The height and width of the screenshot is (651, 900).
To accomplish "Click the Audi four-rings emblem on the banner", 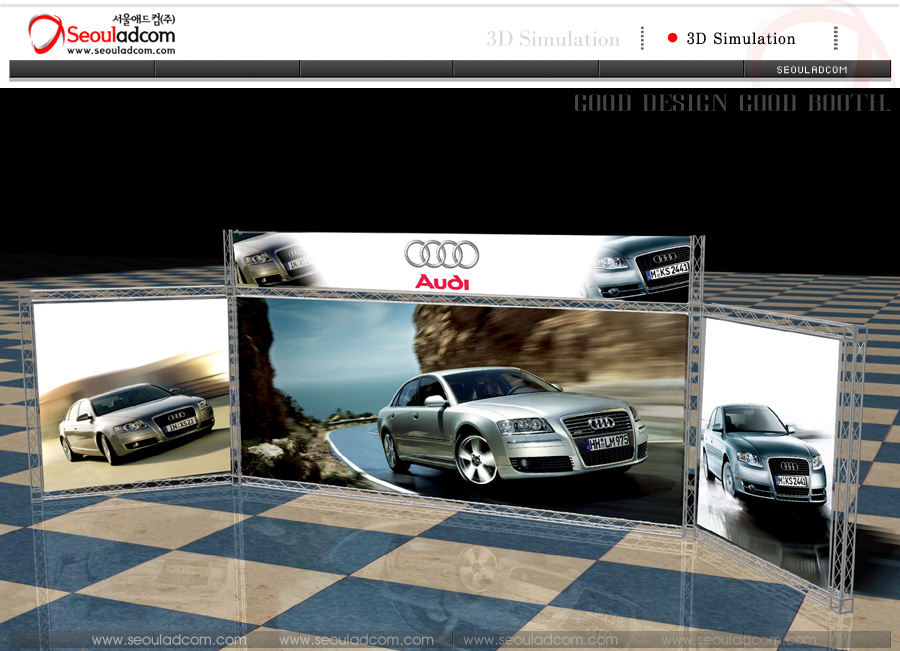I will pyautogui.click(x=442, y=254).
